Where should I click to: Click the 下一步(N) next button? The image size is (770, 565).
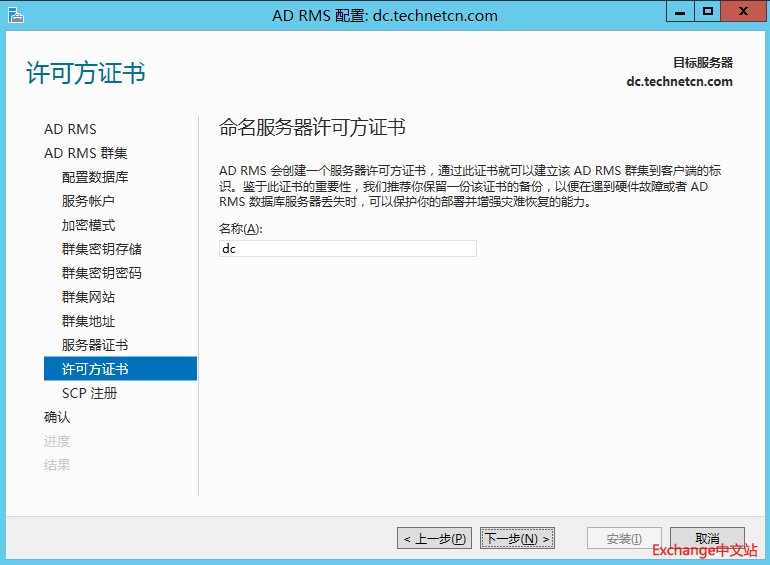point(517,539)
